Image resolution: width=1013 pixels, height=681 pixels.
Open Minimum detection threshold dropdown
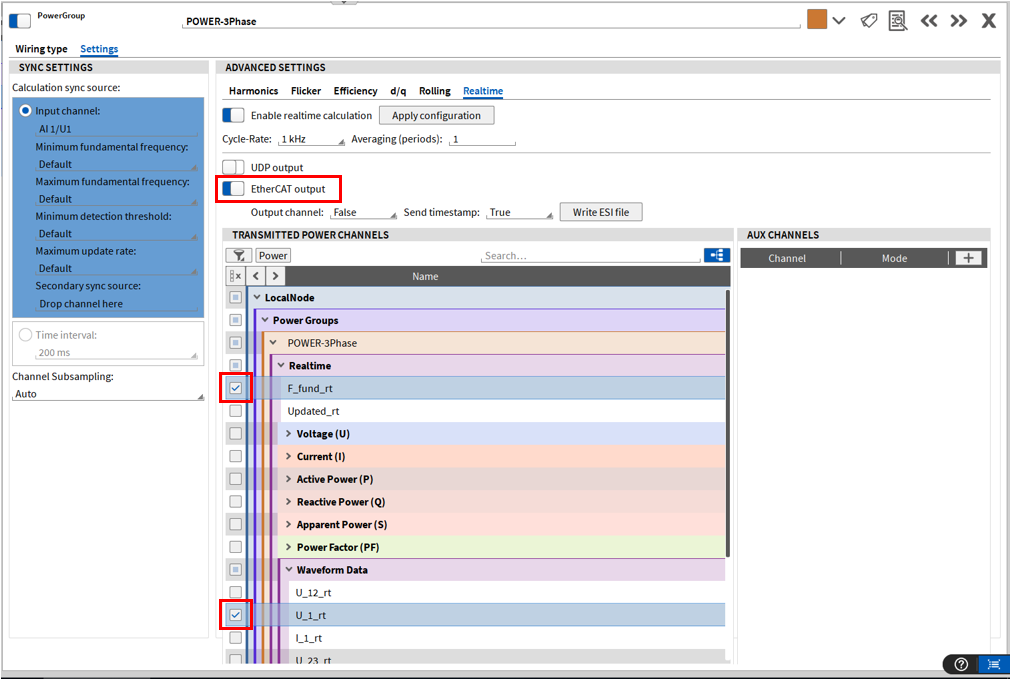coord(116,233)
